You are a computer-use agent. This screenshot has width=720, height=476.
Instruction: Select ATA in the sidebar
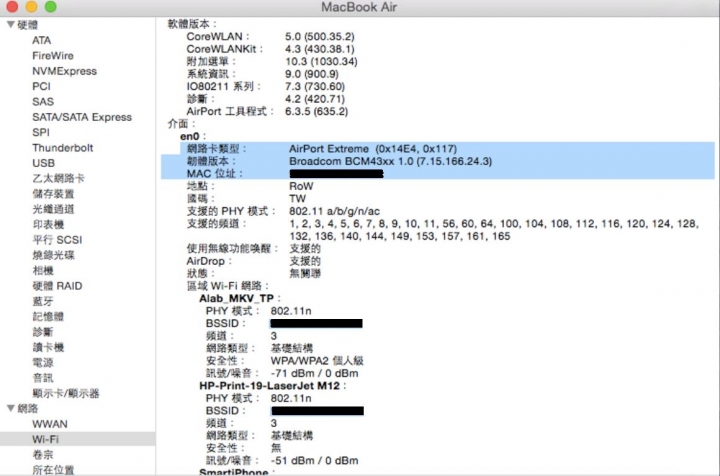(x=41, y=40)
